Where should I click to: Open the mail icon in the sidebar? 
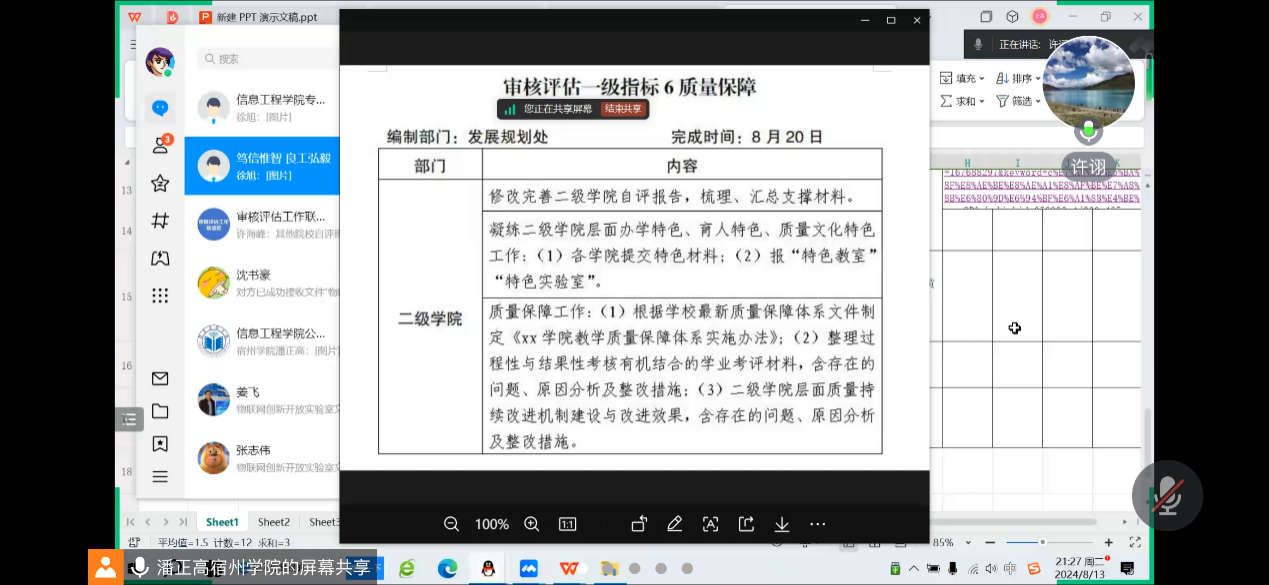[x=160, y=378]
